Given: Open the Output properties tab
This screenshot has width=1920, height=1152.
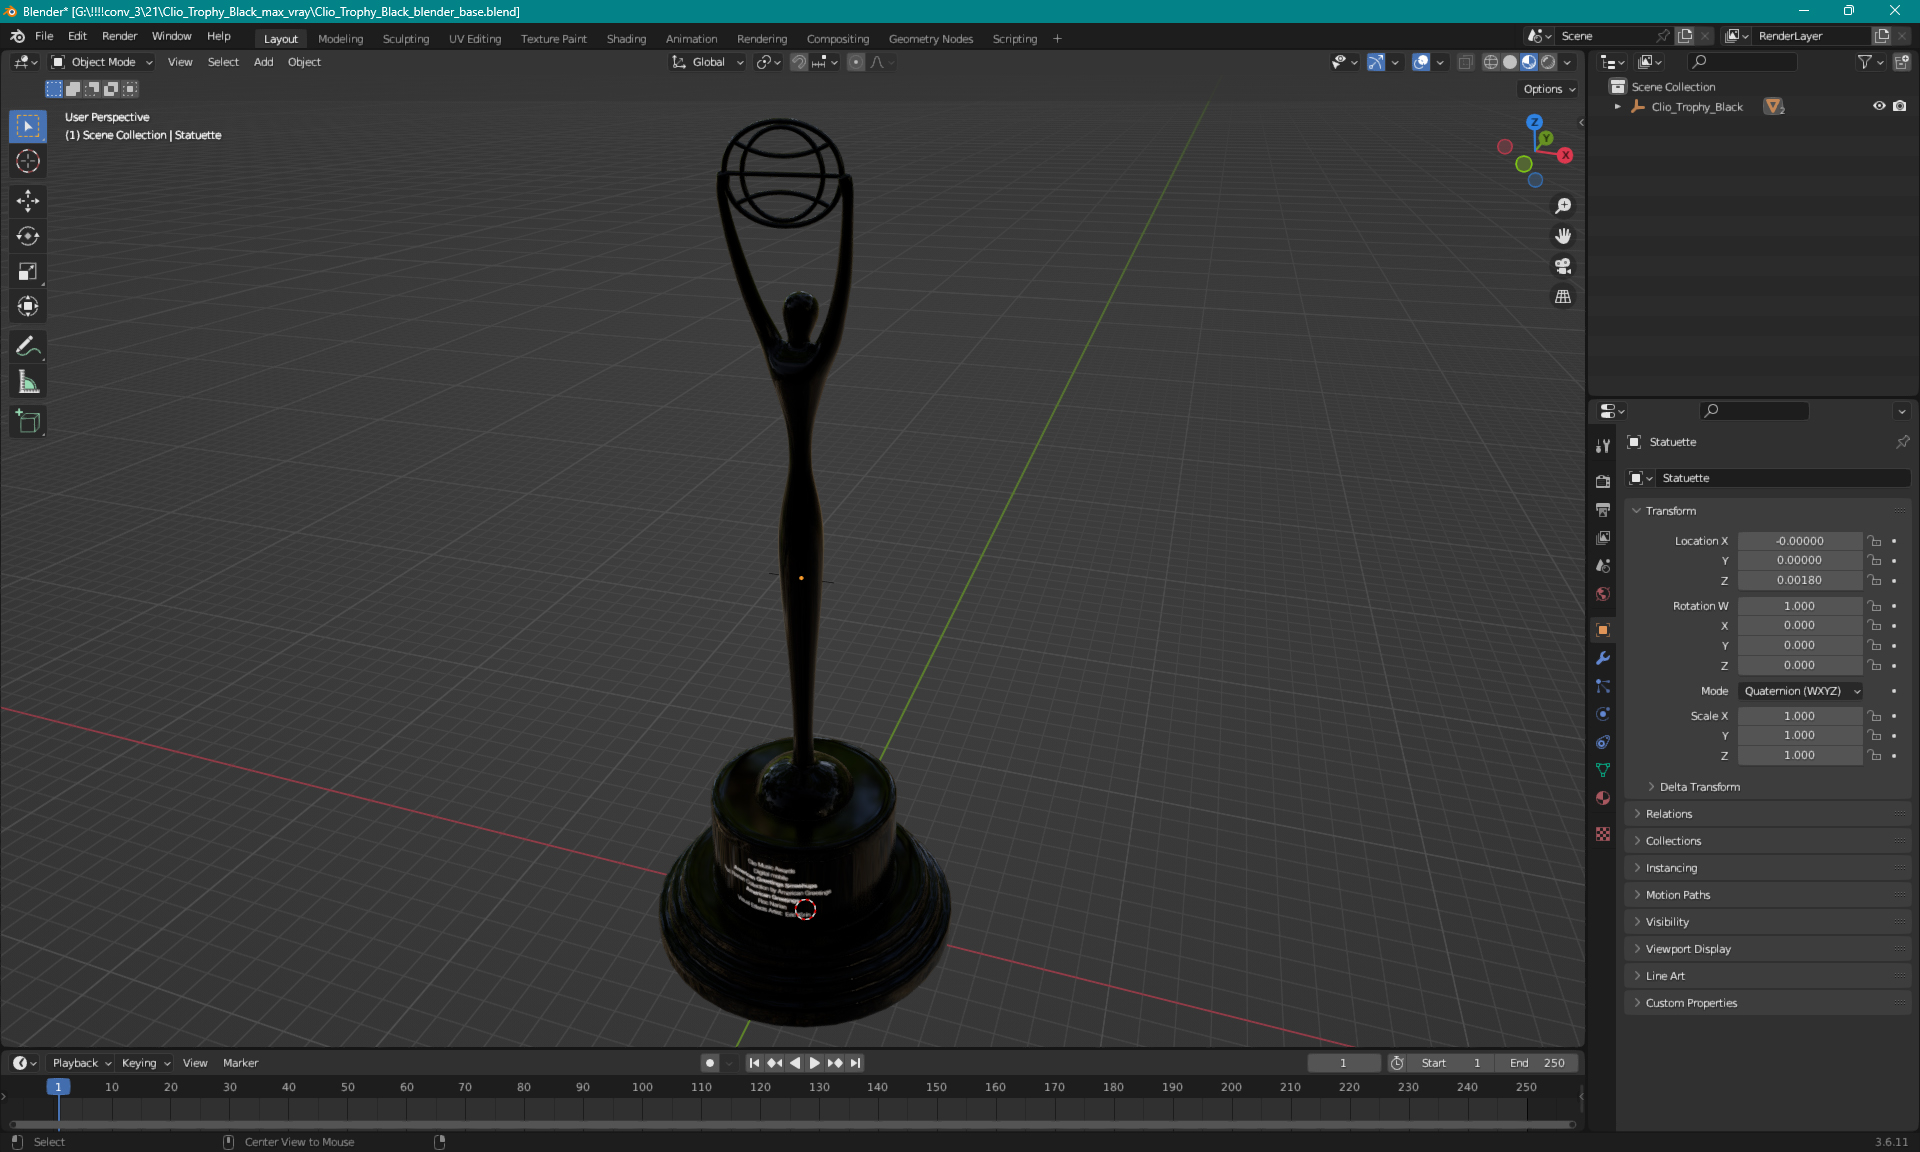Looking at the screenshot, I should [x=1603, y=510].
